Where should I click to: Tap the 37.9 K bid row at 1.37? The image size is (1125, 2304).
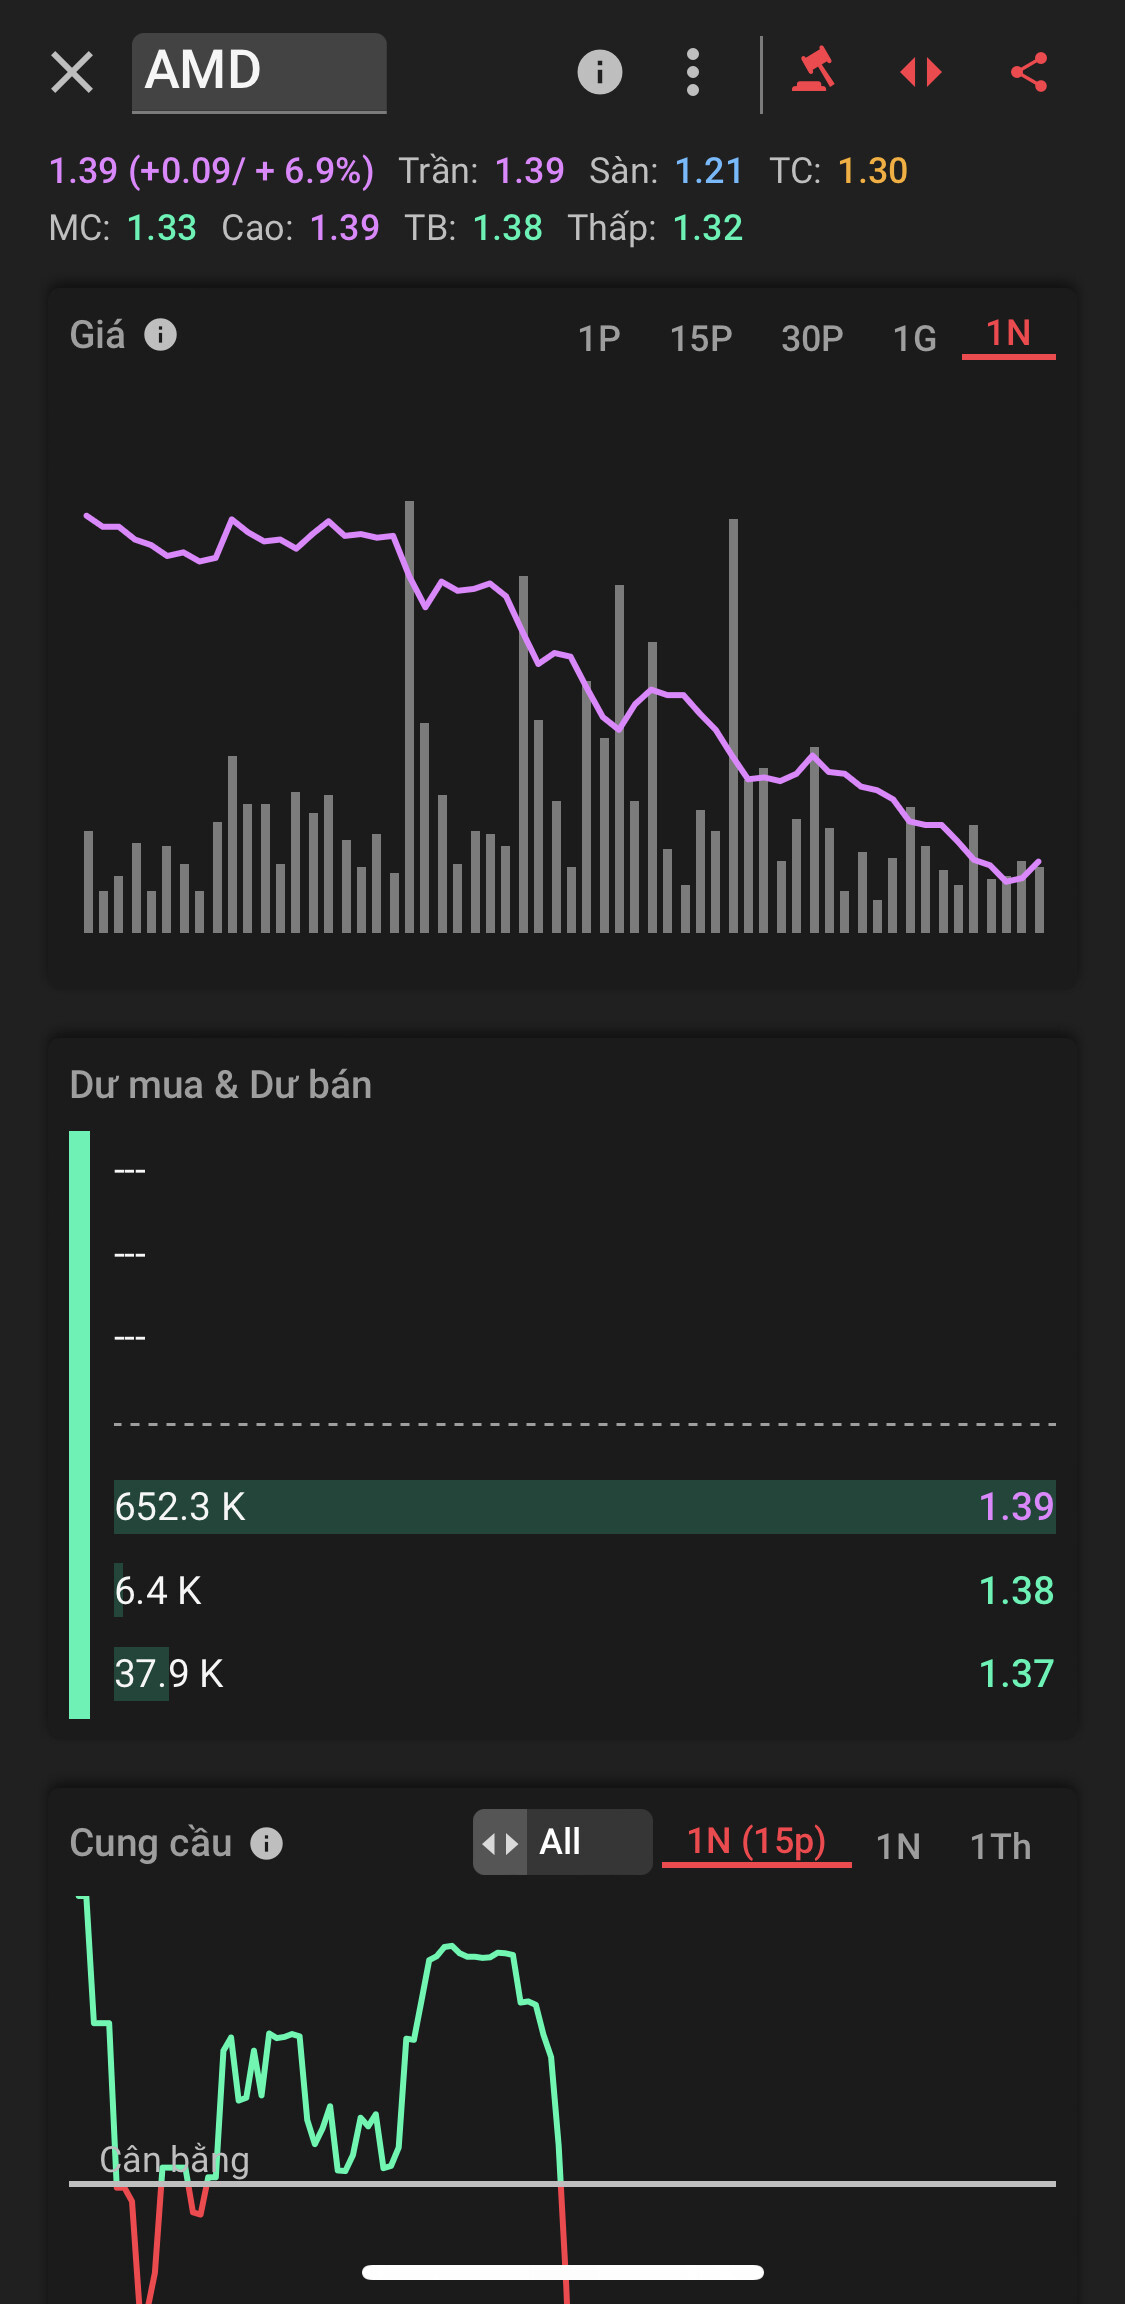pos(585,1674)
